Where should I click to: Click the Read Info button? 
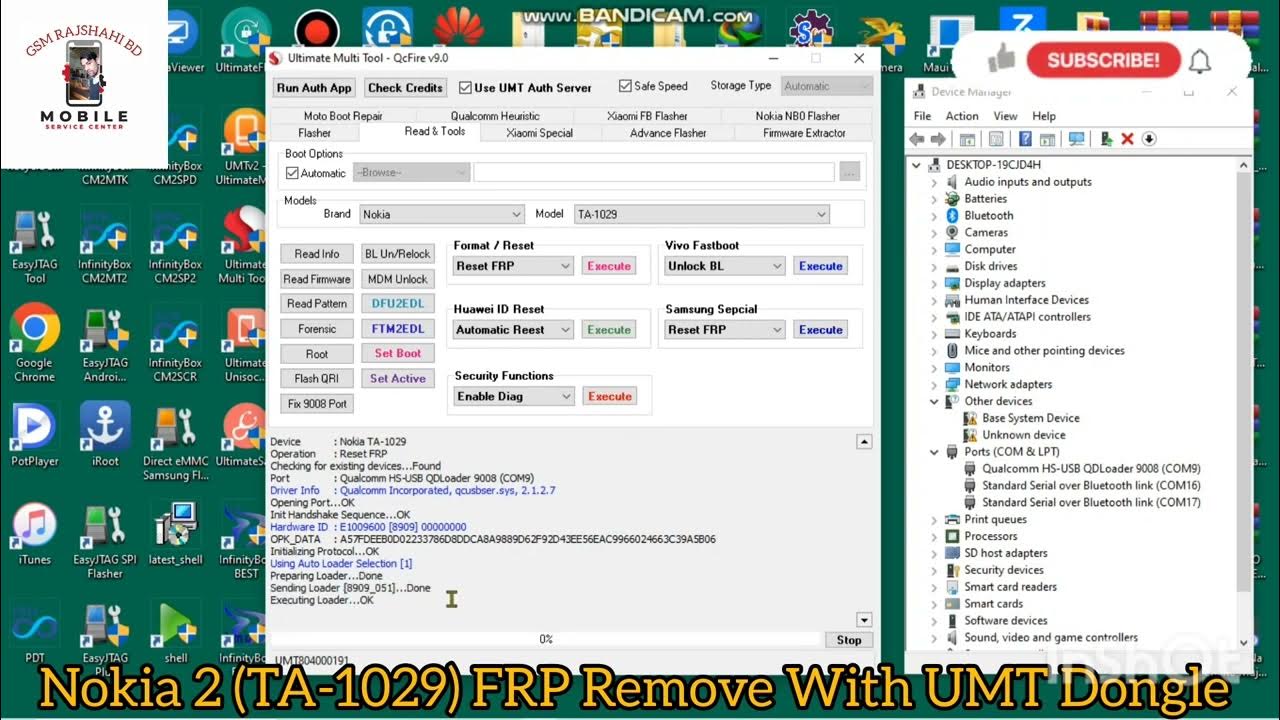click(317, 254)
